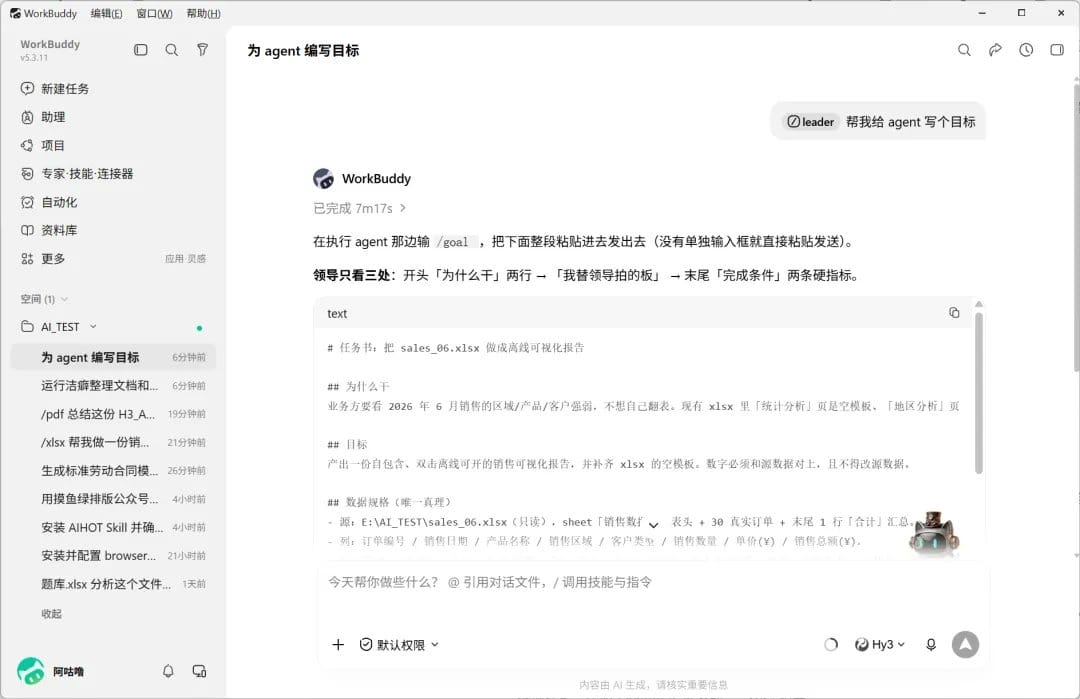Toggle right side panel icon
Screen dimensions: 1080x699
pos(1057,50)
